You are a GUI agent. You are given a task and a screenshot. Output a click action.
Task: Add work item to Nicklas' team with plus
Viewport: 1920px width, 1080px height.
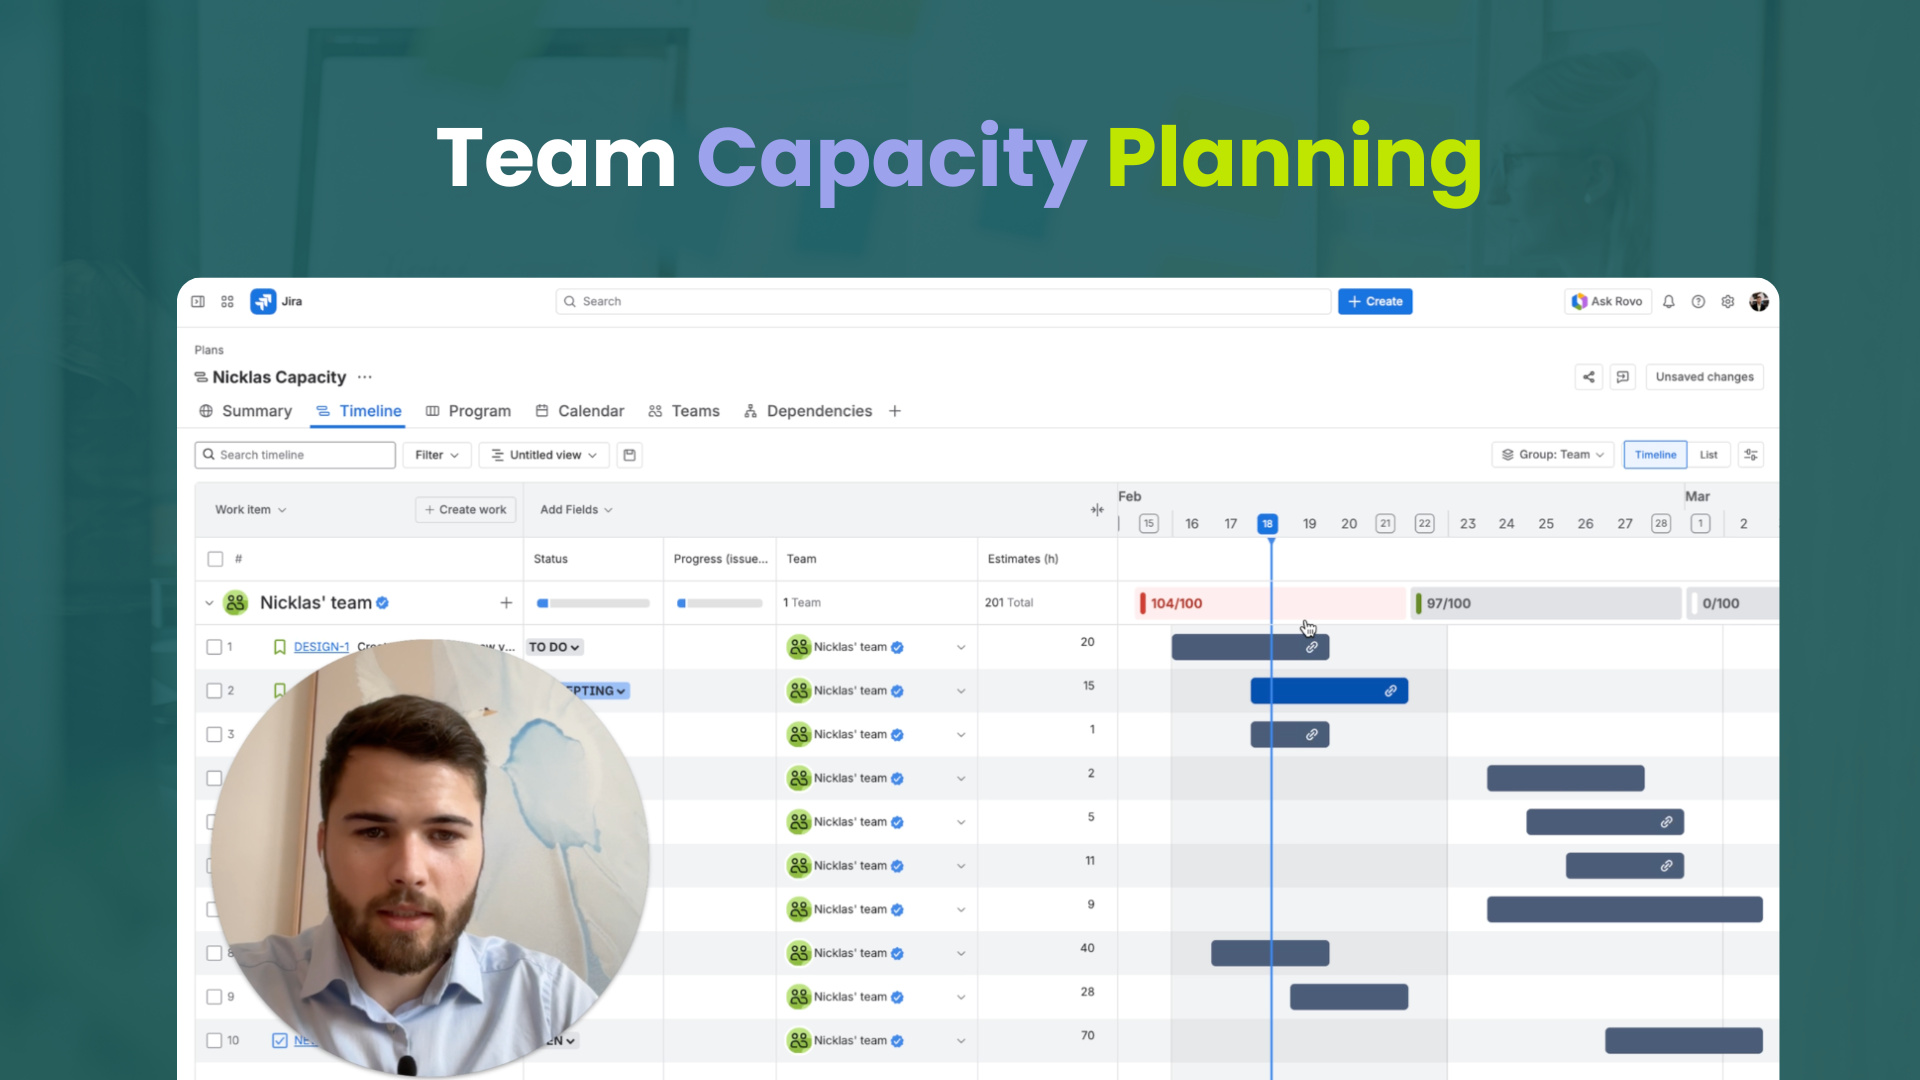tap(506, 603)
